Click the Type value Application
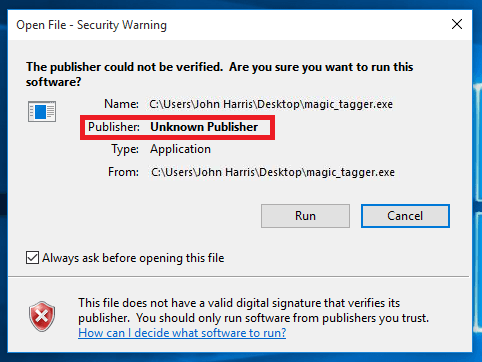Screen dimensions: 482x362 (180, 149)
